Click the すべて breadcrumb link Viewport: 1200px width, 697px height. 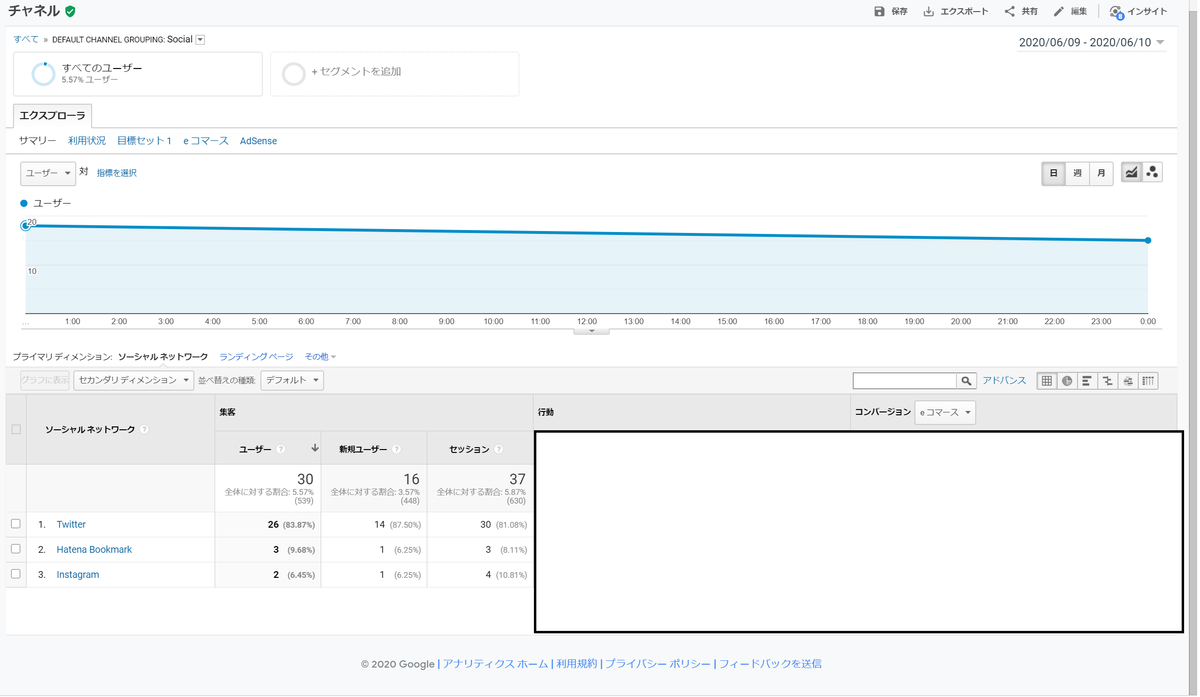(26, 39)
